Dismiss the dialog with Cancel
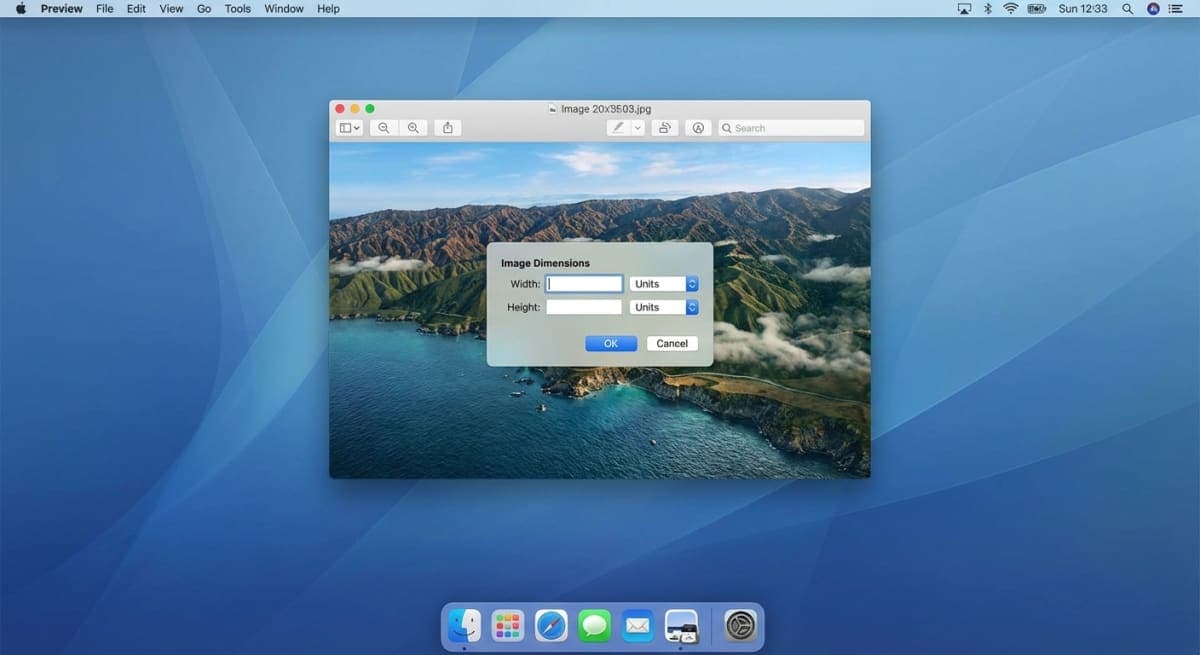1200x655 pixels. pyautogui.click(x=671, y=343)
